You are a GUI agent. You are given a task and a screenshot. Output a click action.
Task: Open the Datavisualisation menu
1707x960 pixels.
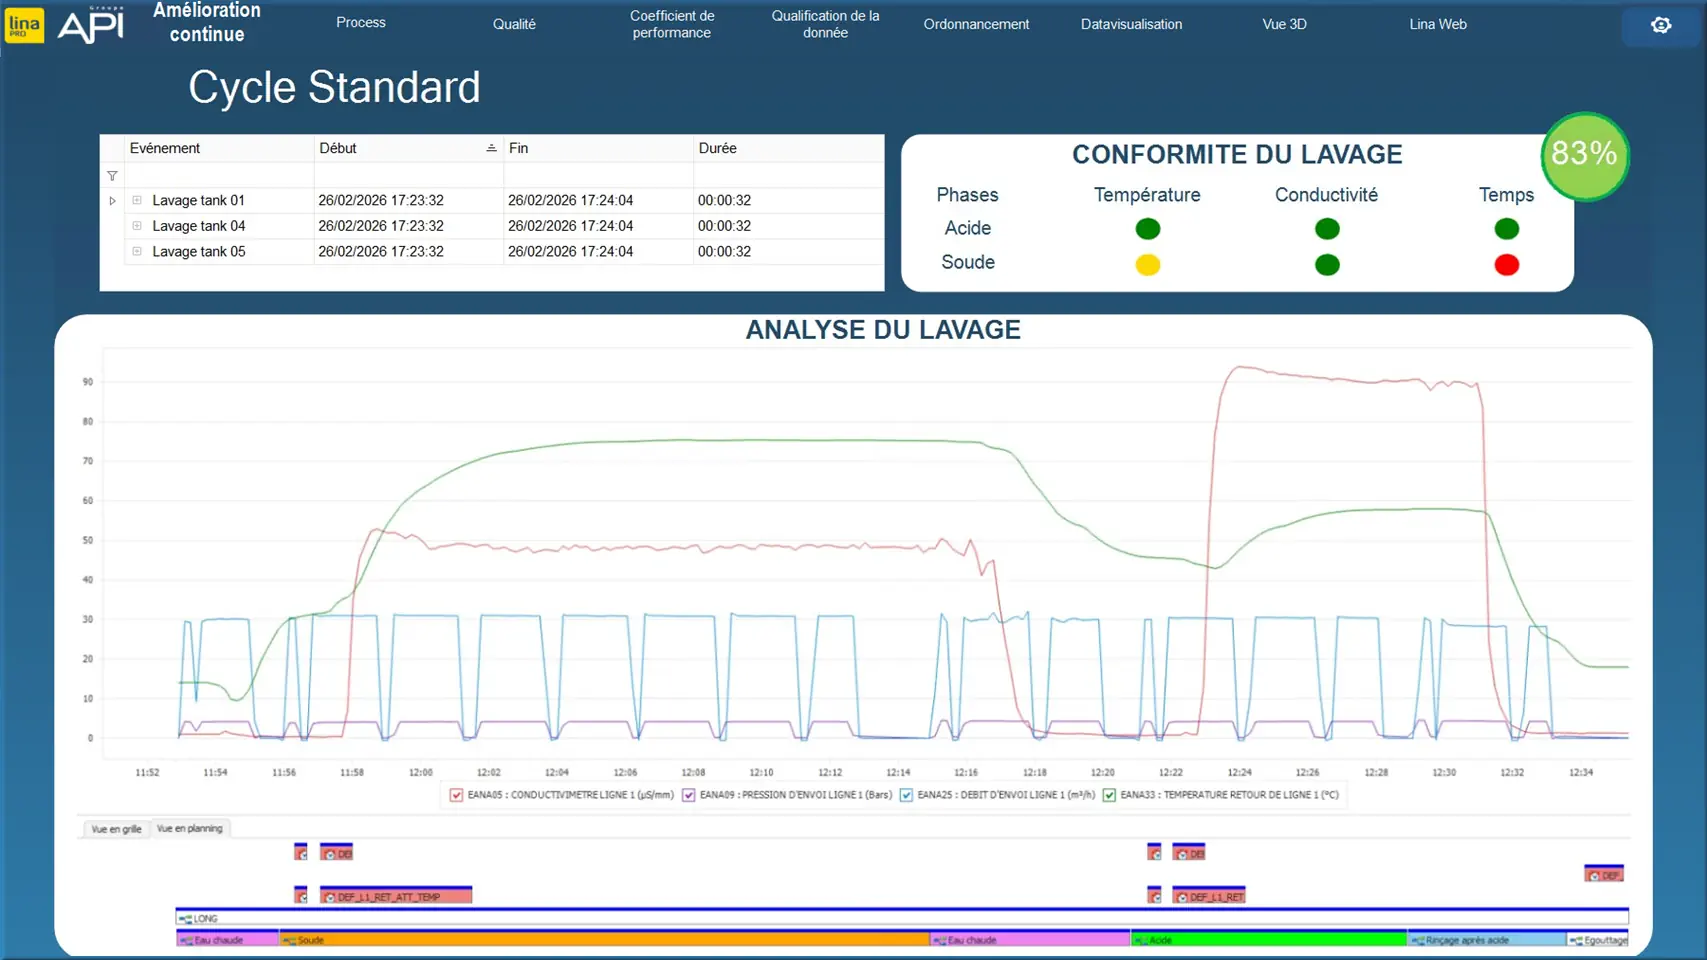[1131, 24]
